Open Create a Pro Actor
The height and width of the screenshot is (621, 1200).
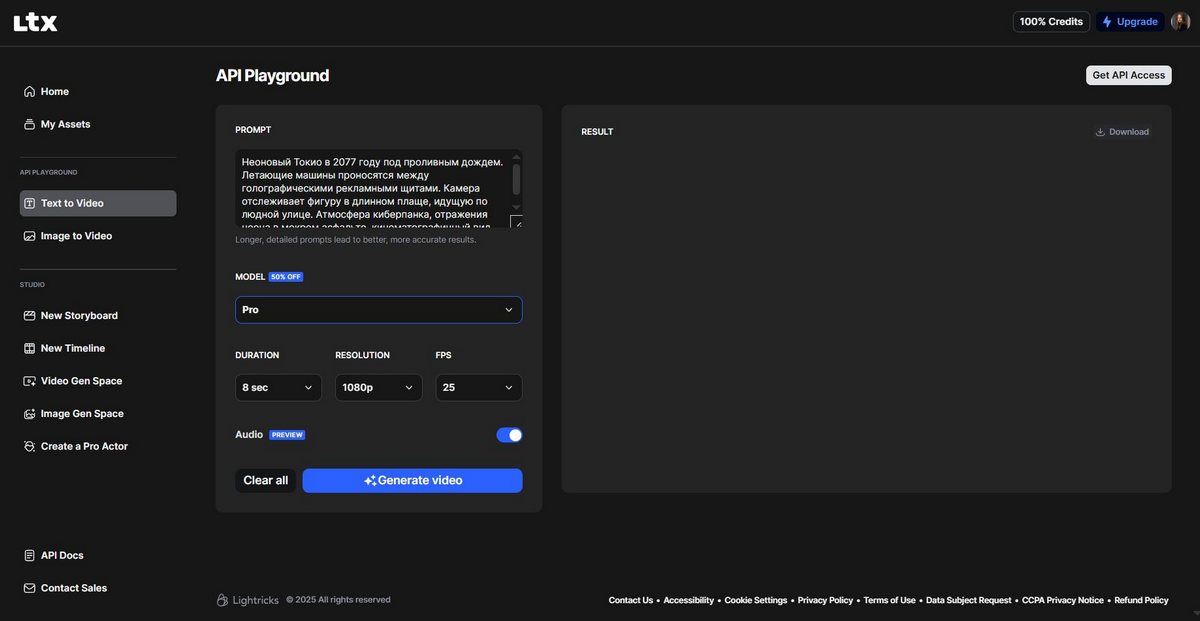coord(29,447)
